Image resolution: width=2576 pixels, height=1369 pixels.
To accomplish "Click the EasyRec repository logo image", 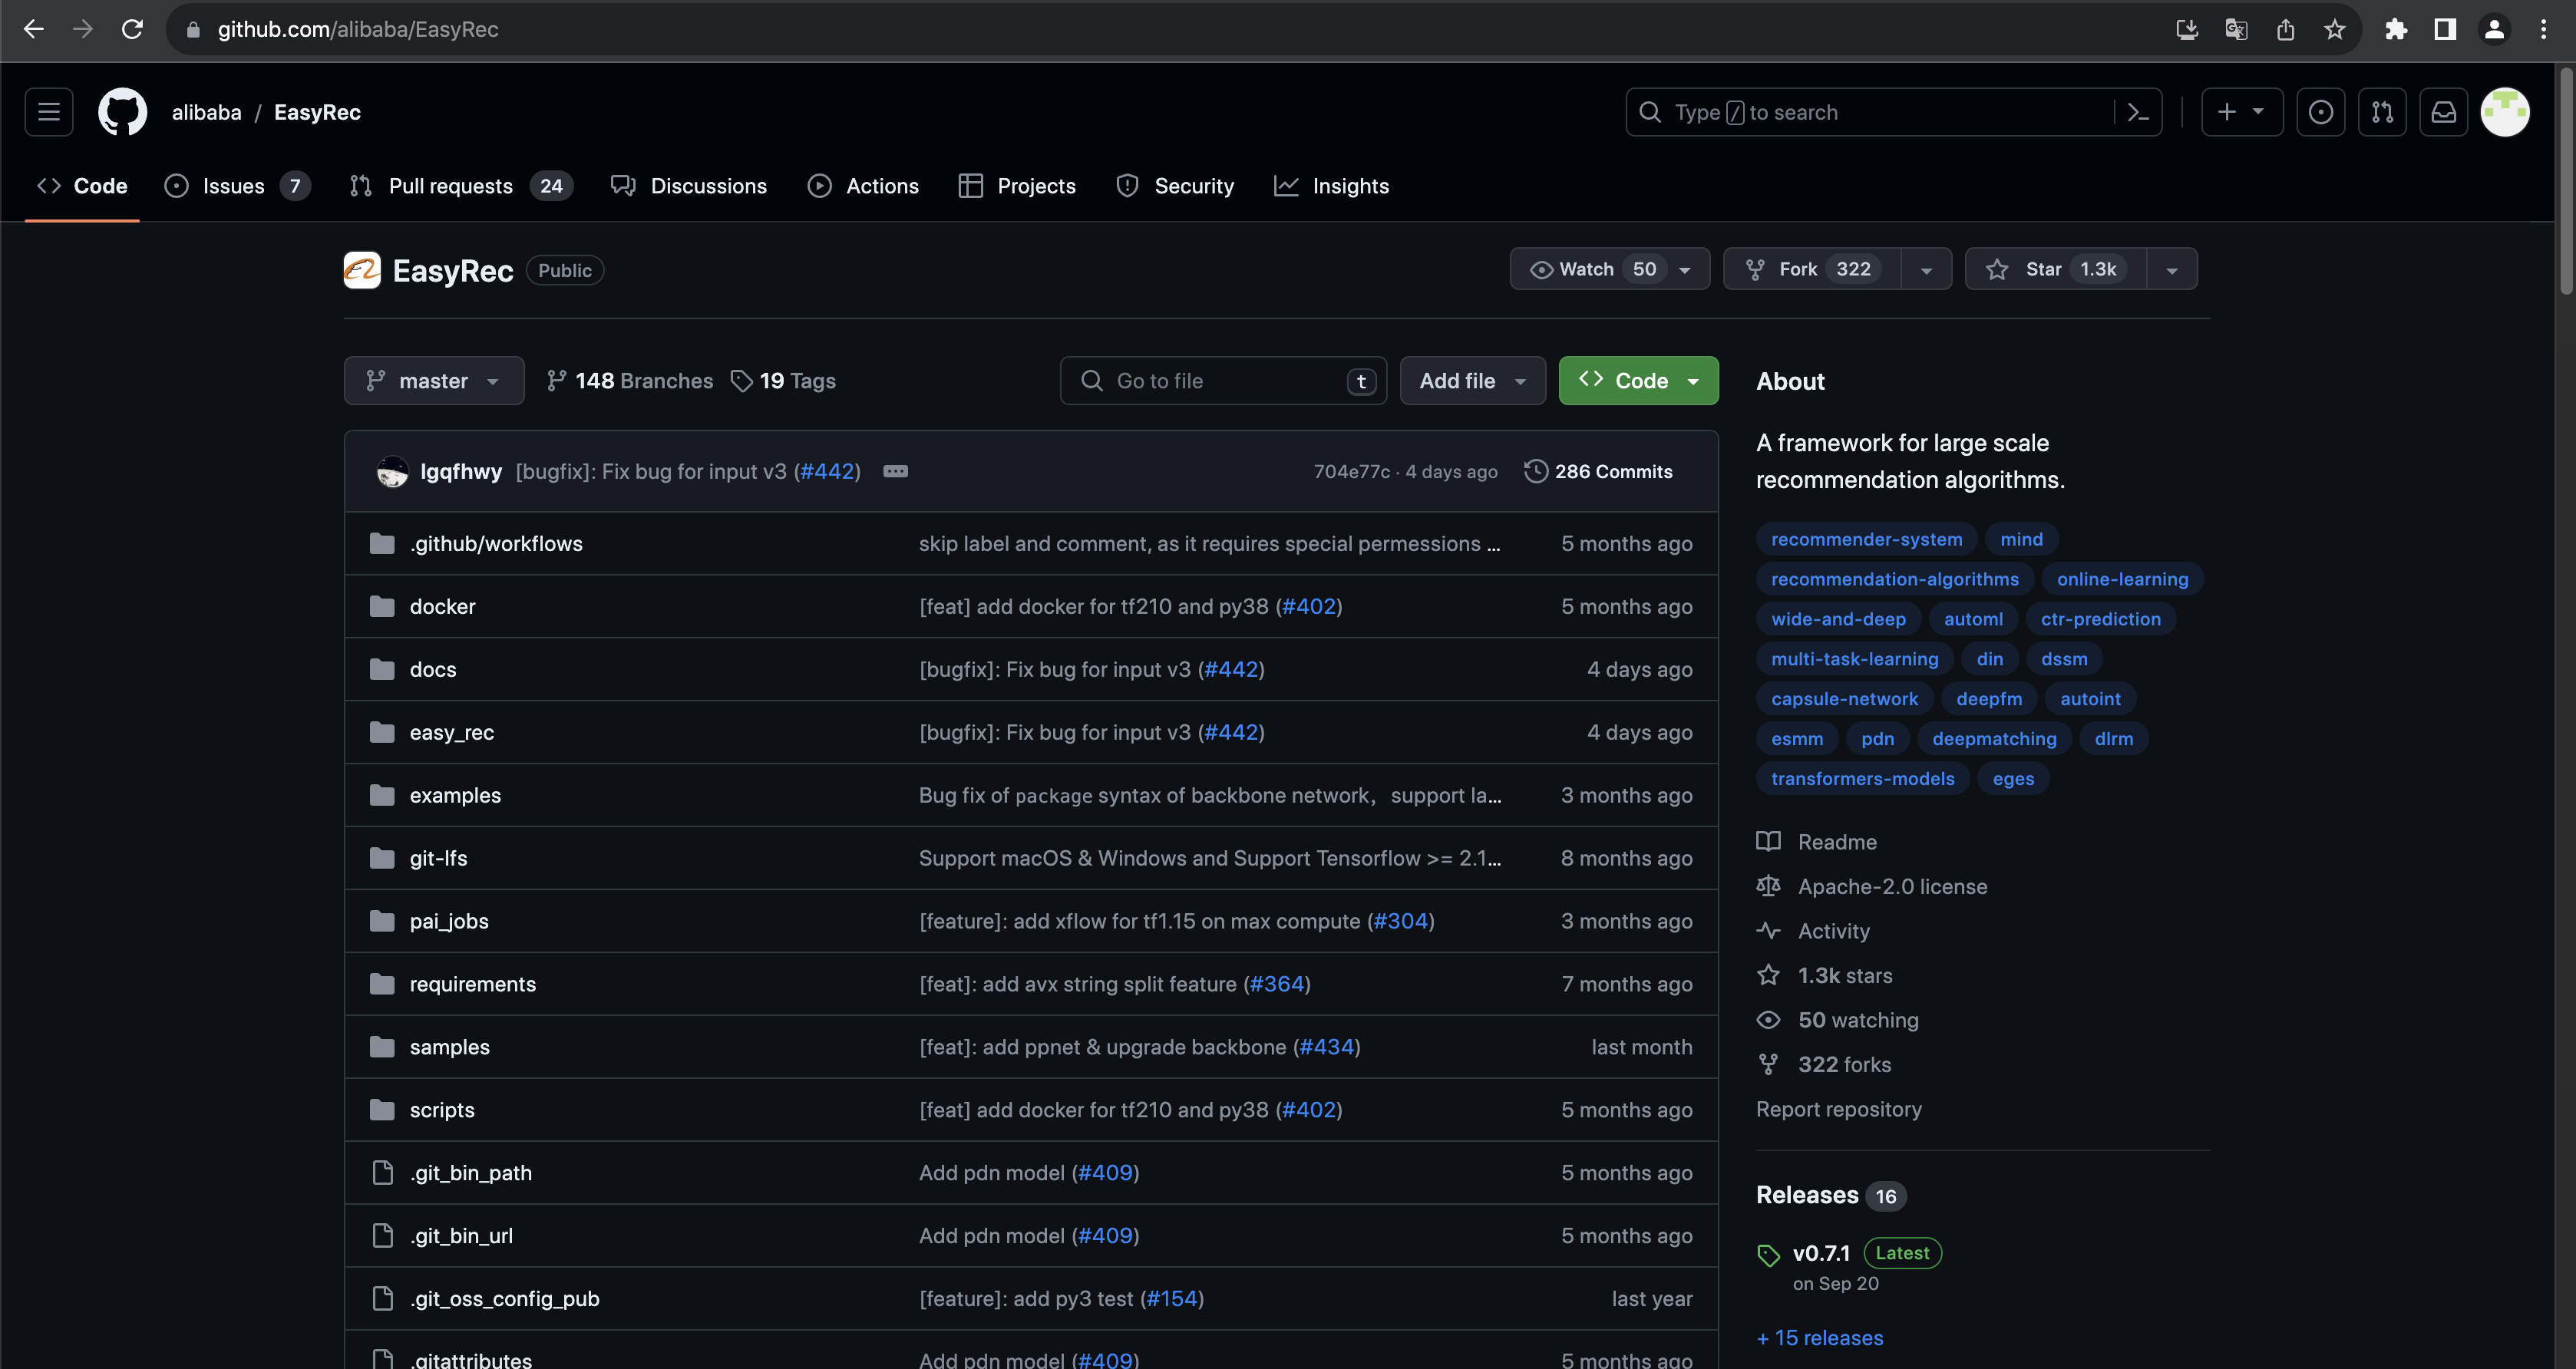I will point(362,270).
